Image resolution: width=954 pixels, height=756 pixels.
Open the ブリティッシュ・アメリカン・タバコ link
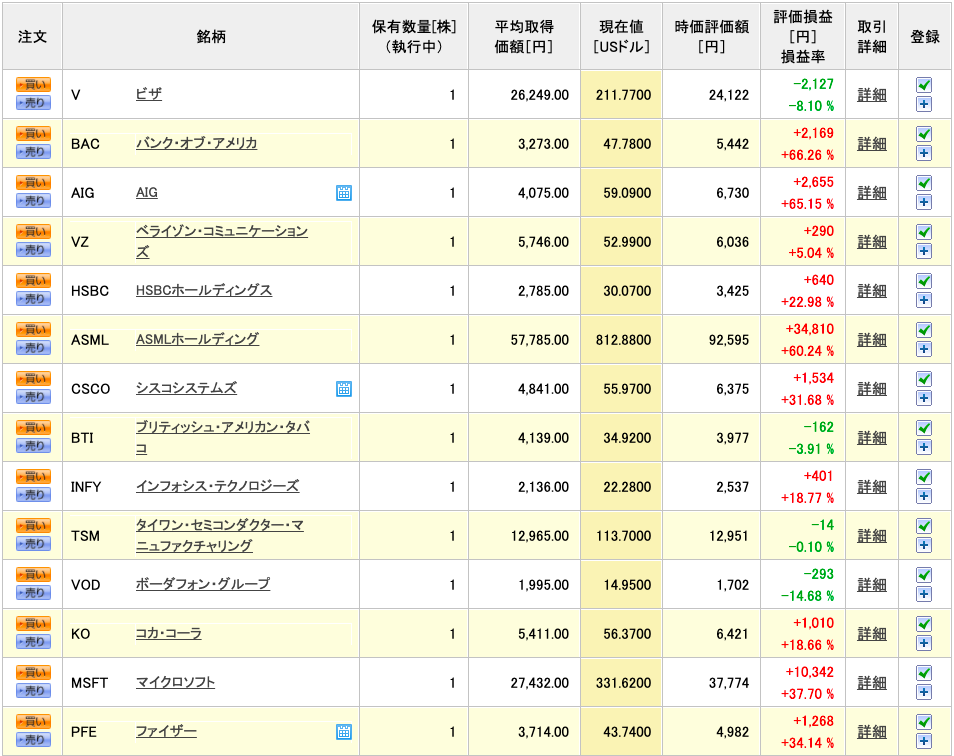(x=223, y=437)
